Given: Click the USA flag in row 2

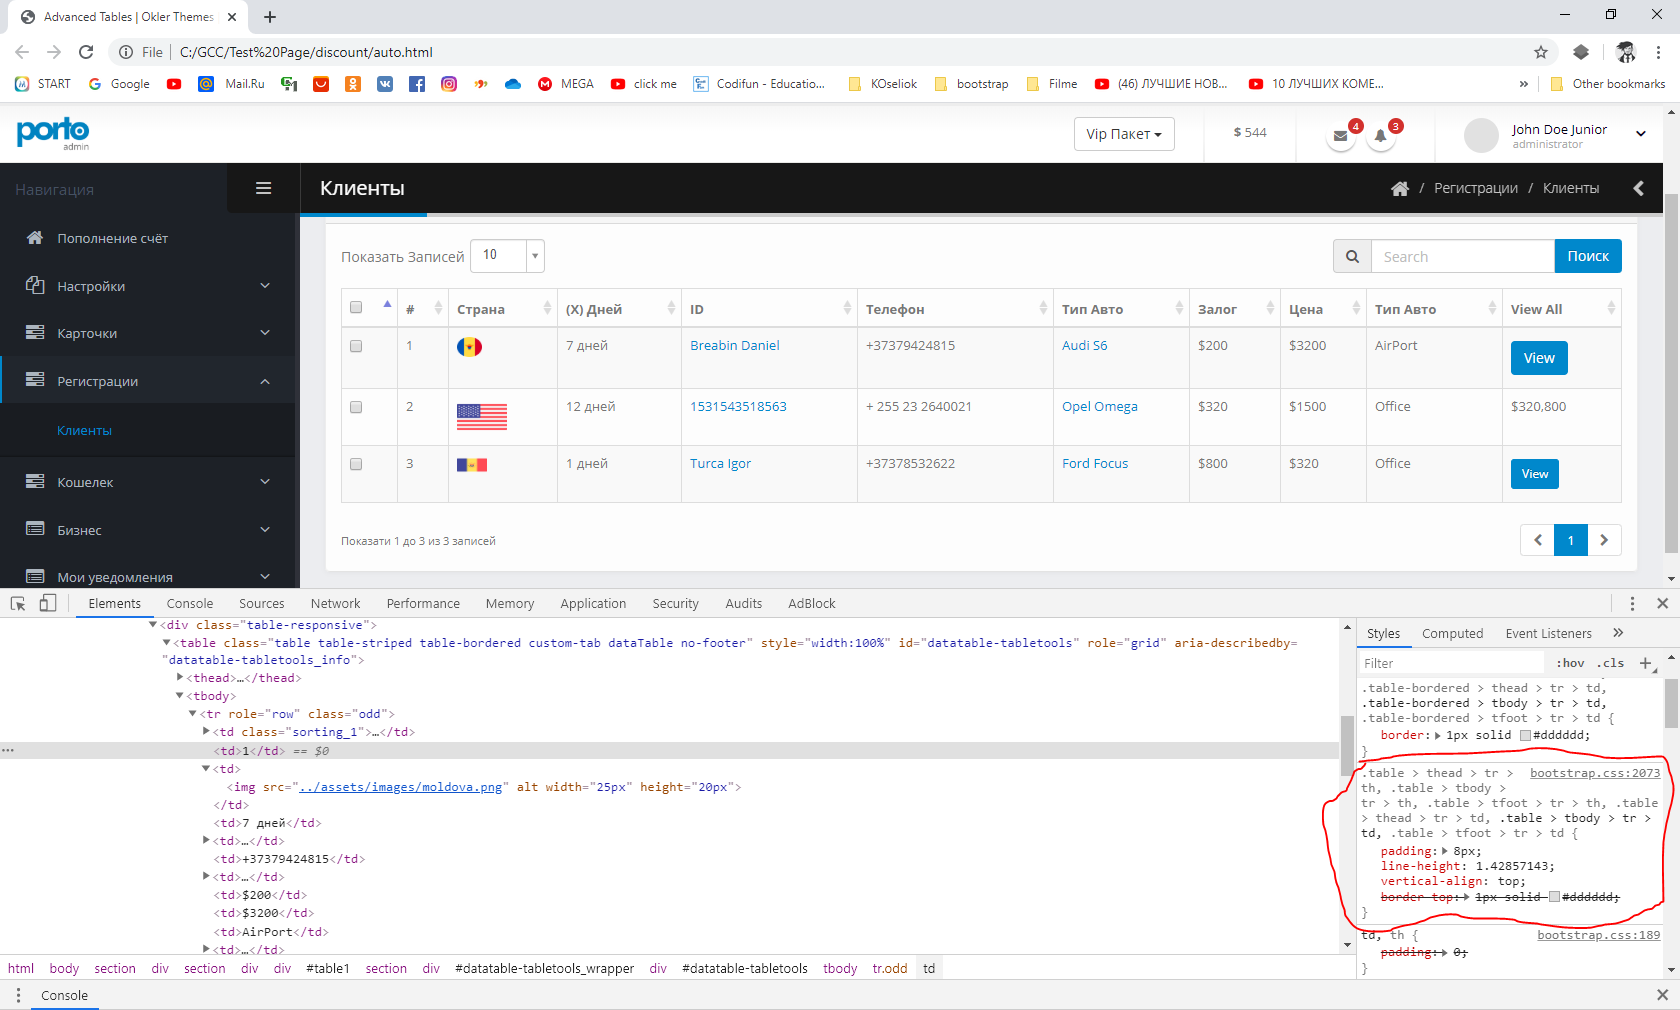Looking at the screenshot, I should tap(482, 416).
